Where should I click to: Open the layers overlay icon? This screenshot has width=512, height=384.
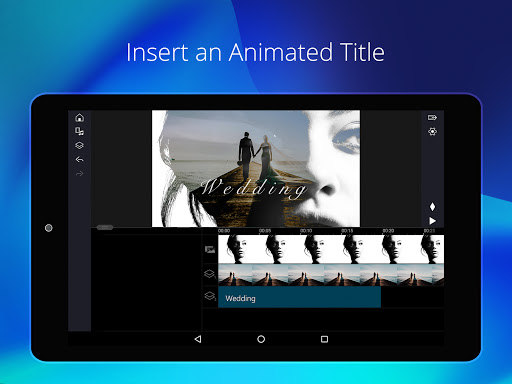[x=79, y=145]
